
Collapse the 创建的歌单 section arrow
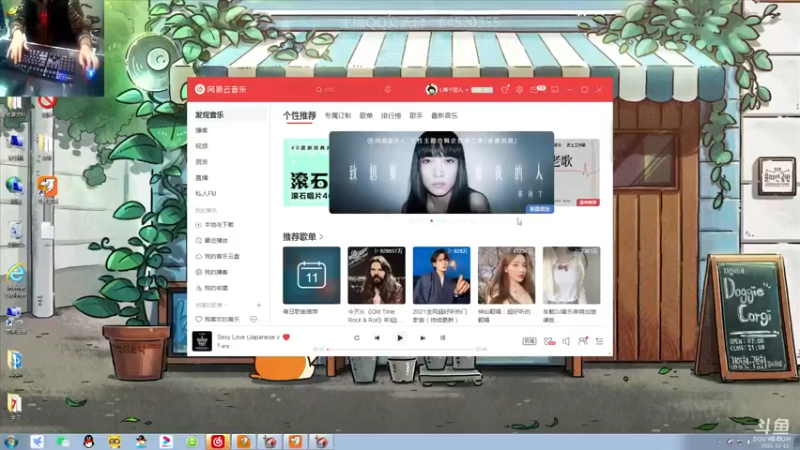pos(226,305)
